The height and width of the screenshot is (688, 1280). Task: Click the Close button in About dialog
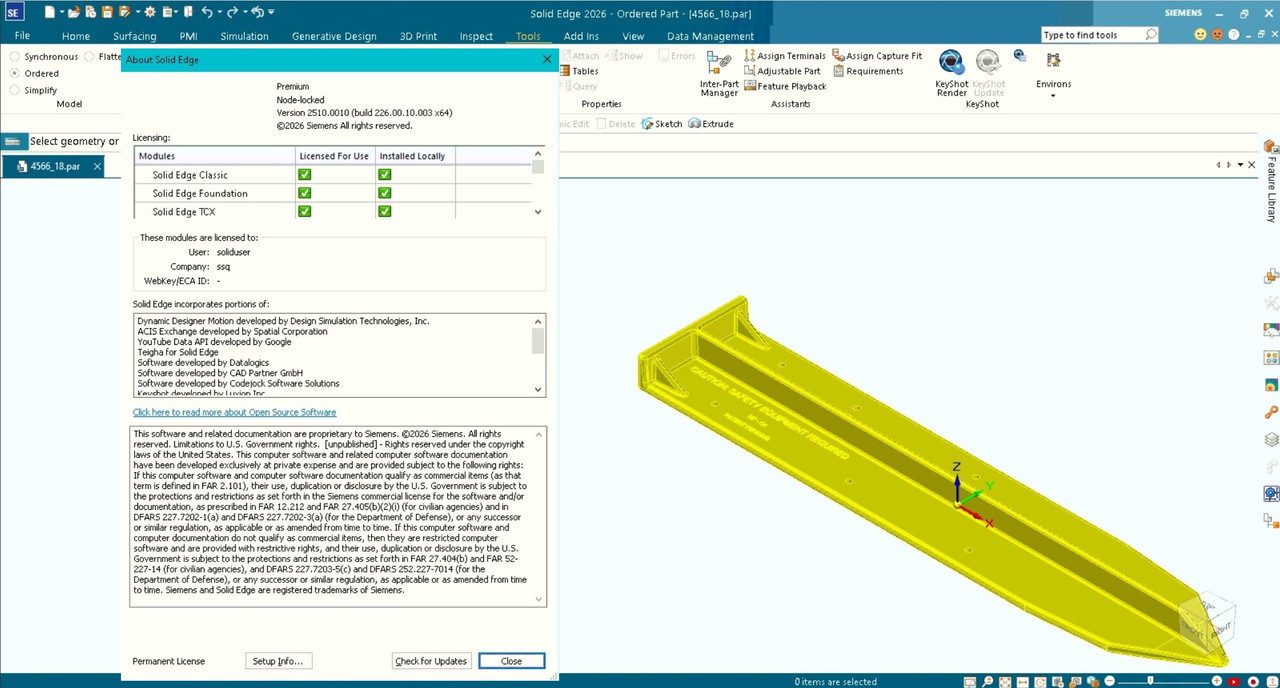click(x=511, y=661)
